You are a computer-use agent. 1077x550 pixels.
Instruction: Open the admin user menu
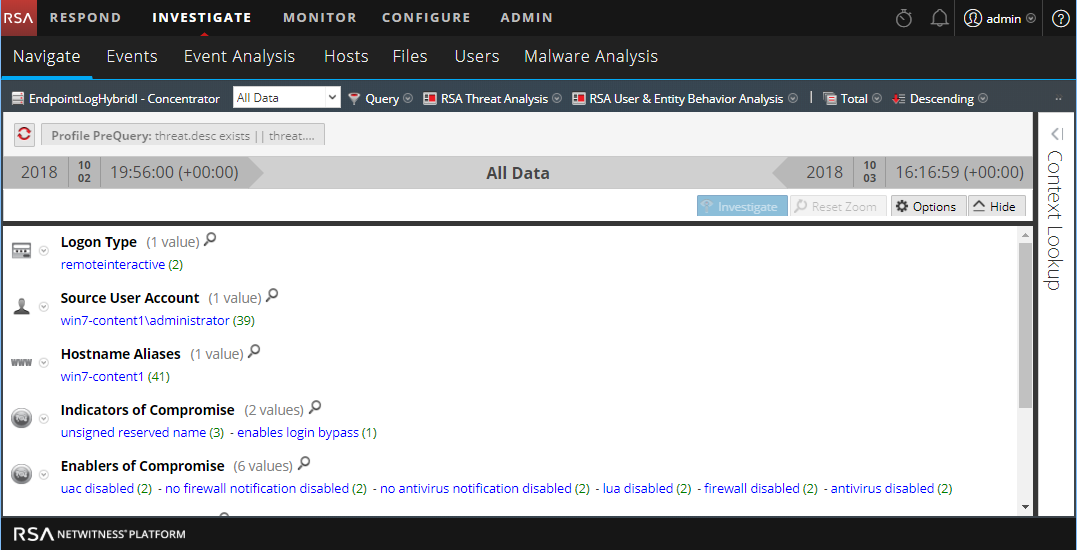(x=999, y=18)
